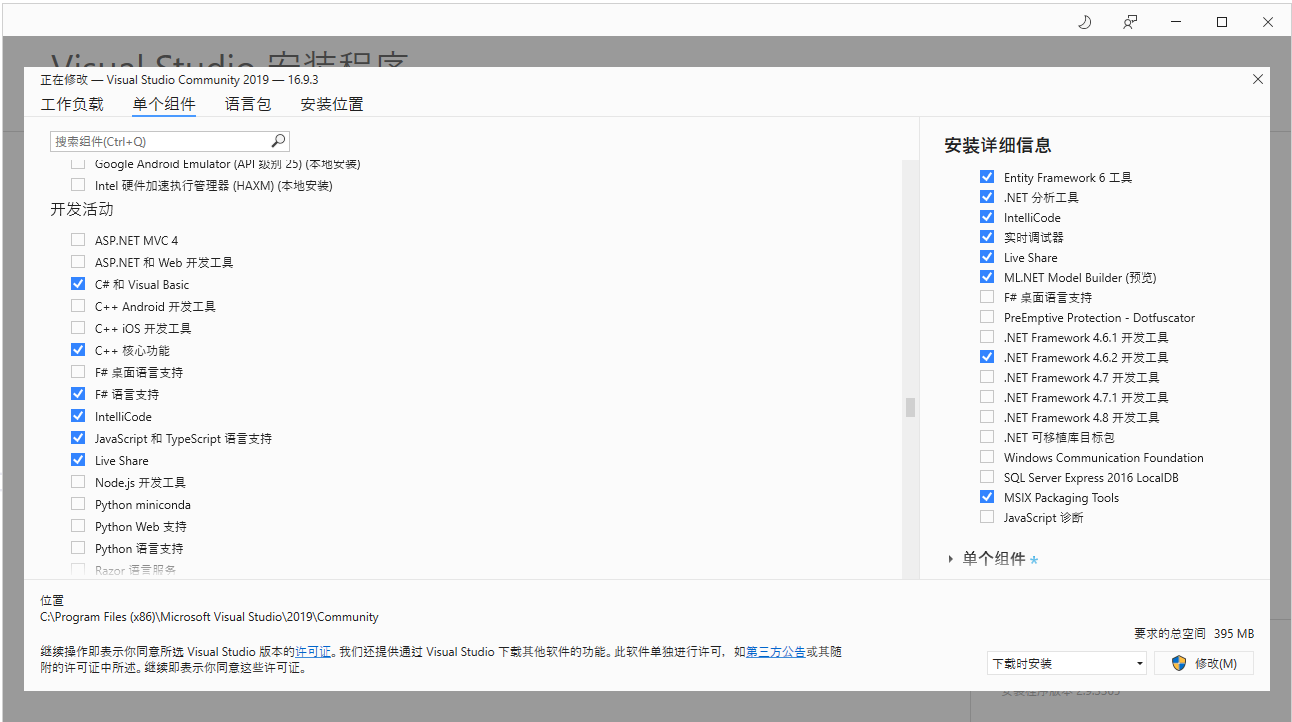Click the feedback pin icon in title bar

click(x=1130, y=22)
